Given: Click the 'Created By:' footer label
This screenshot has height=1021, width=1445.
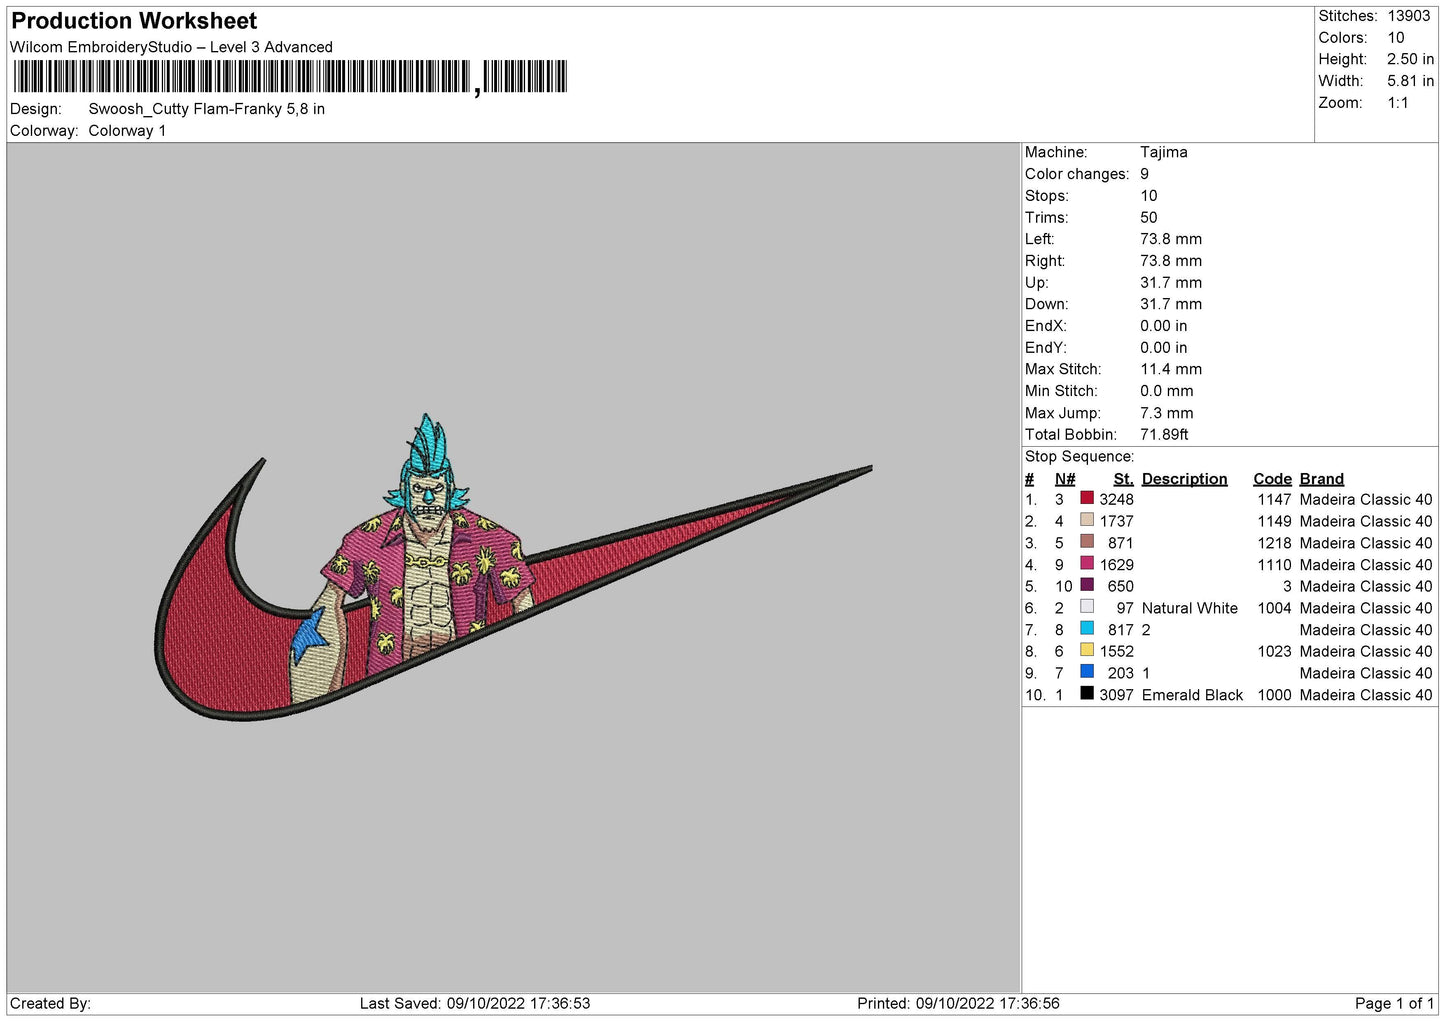Looking at the screenshot, I should point(50,1003).
